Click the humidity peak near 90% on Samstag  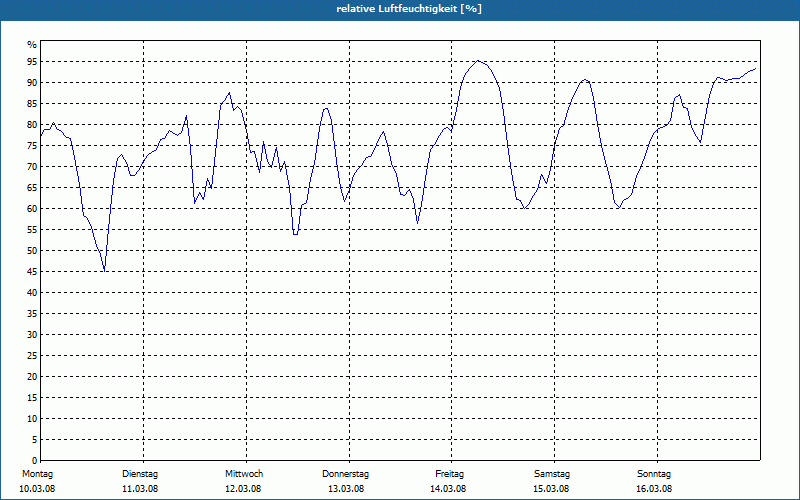585,79
